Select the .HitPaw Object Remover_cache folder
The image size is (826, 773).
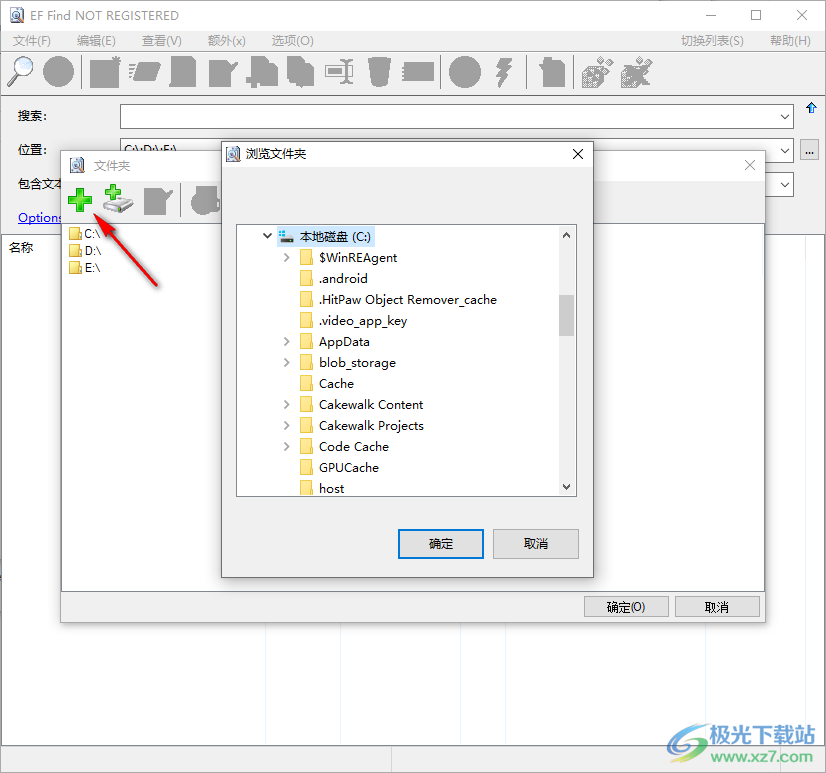click(x=398, y=299)
